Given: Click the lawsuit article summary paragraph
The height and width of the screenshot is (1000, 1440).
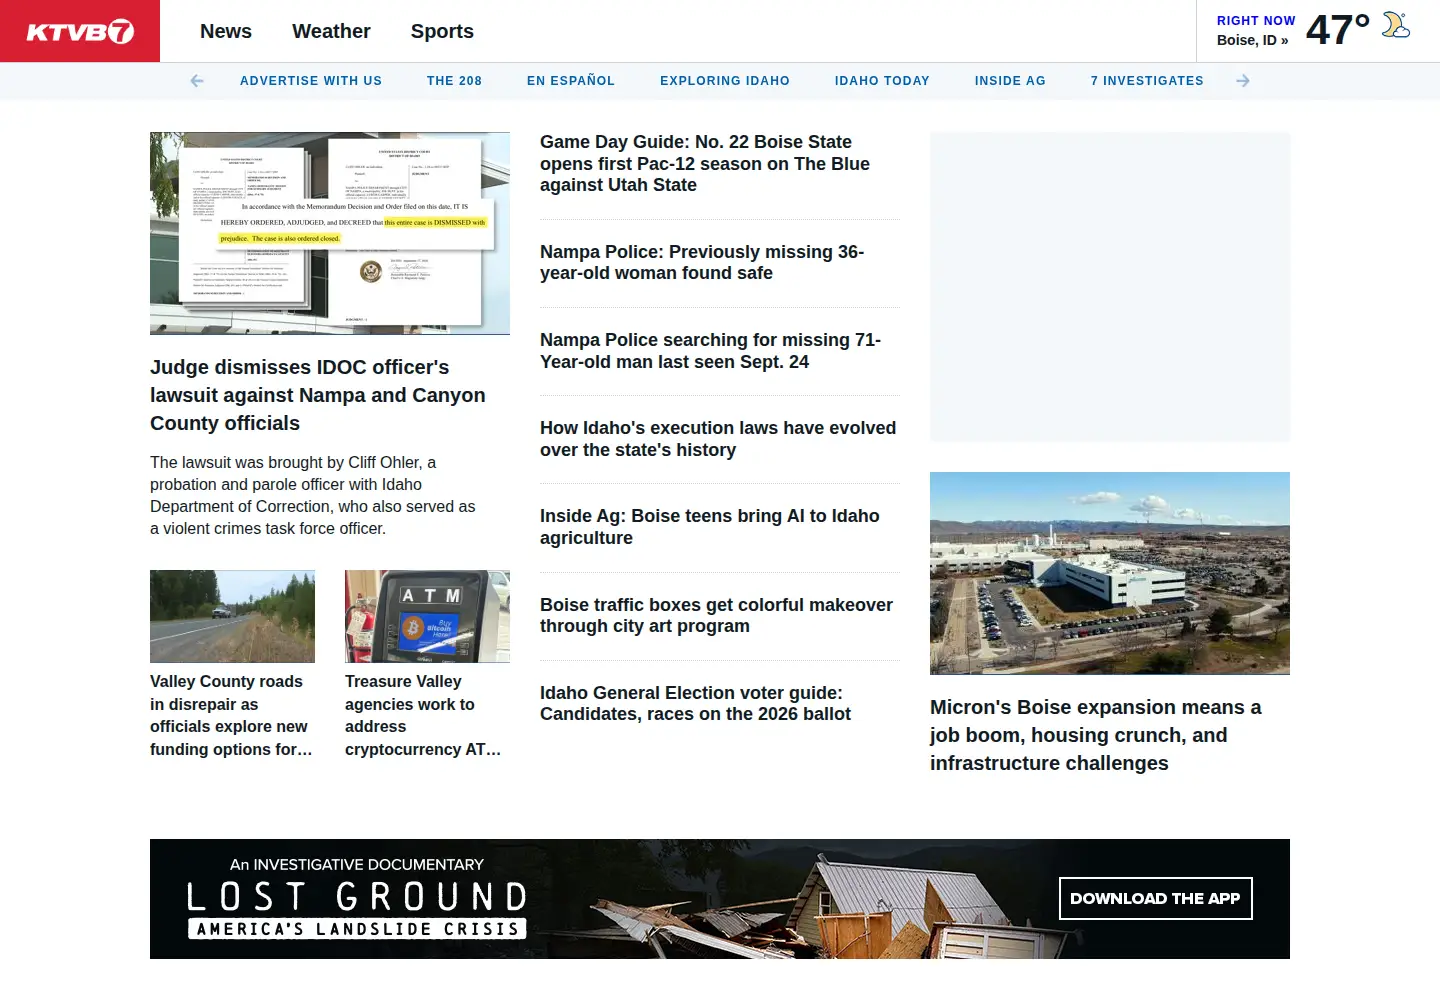Looking at the screenshot, I should click(x=313, y=495).
